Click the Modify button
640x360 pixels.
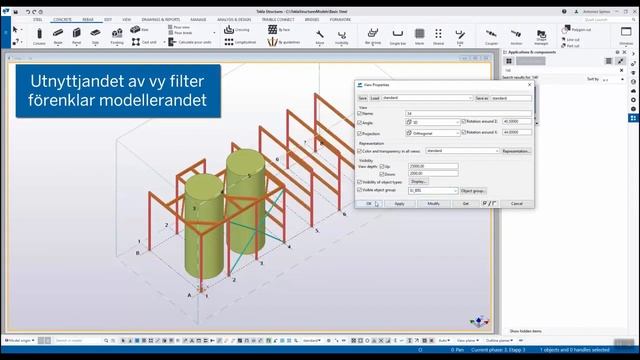point(433,203)
